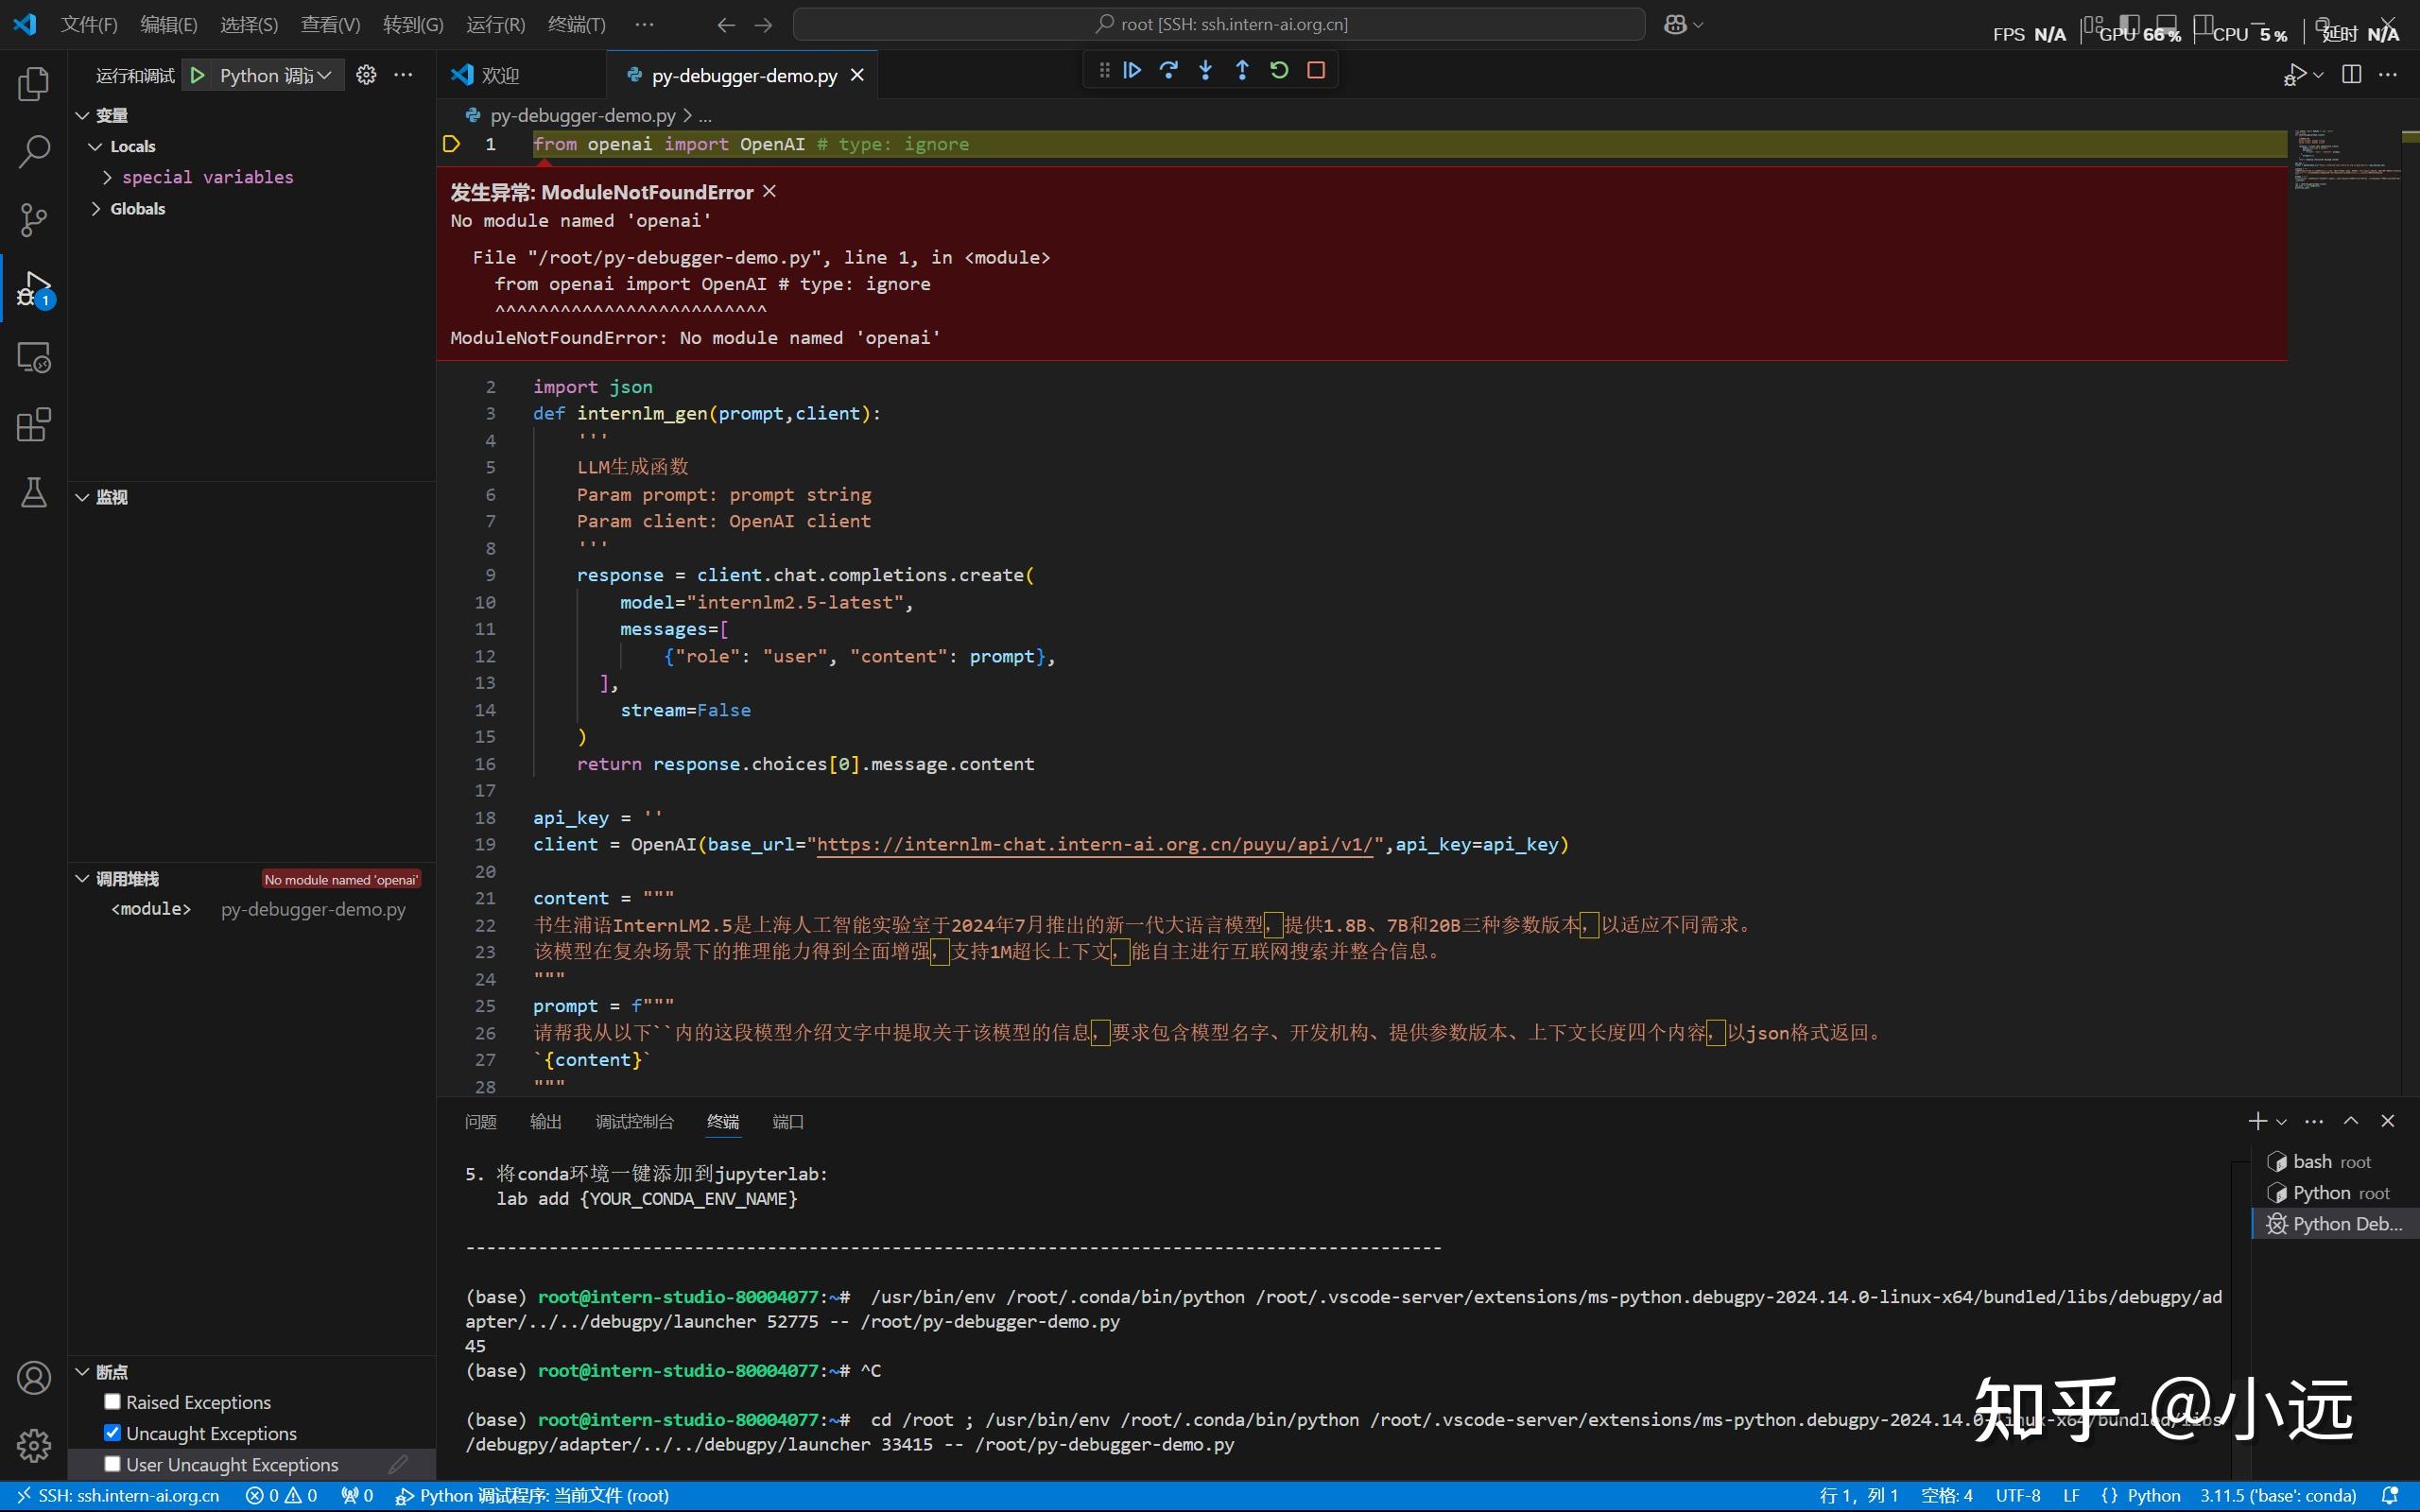This screenshot has height=1512, width=2420.
Task: Open the Python 调试 configuration dropdown
Action: tap(277, 76)
